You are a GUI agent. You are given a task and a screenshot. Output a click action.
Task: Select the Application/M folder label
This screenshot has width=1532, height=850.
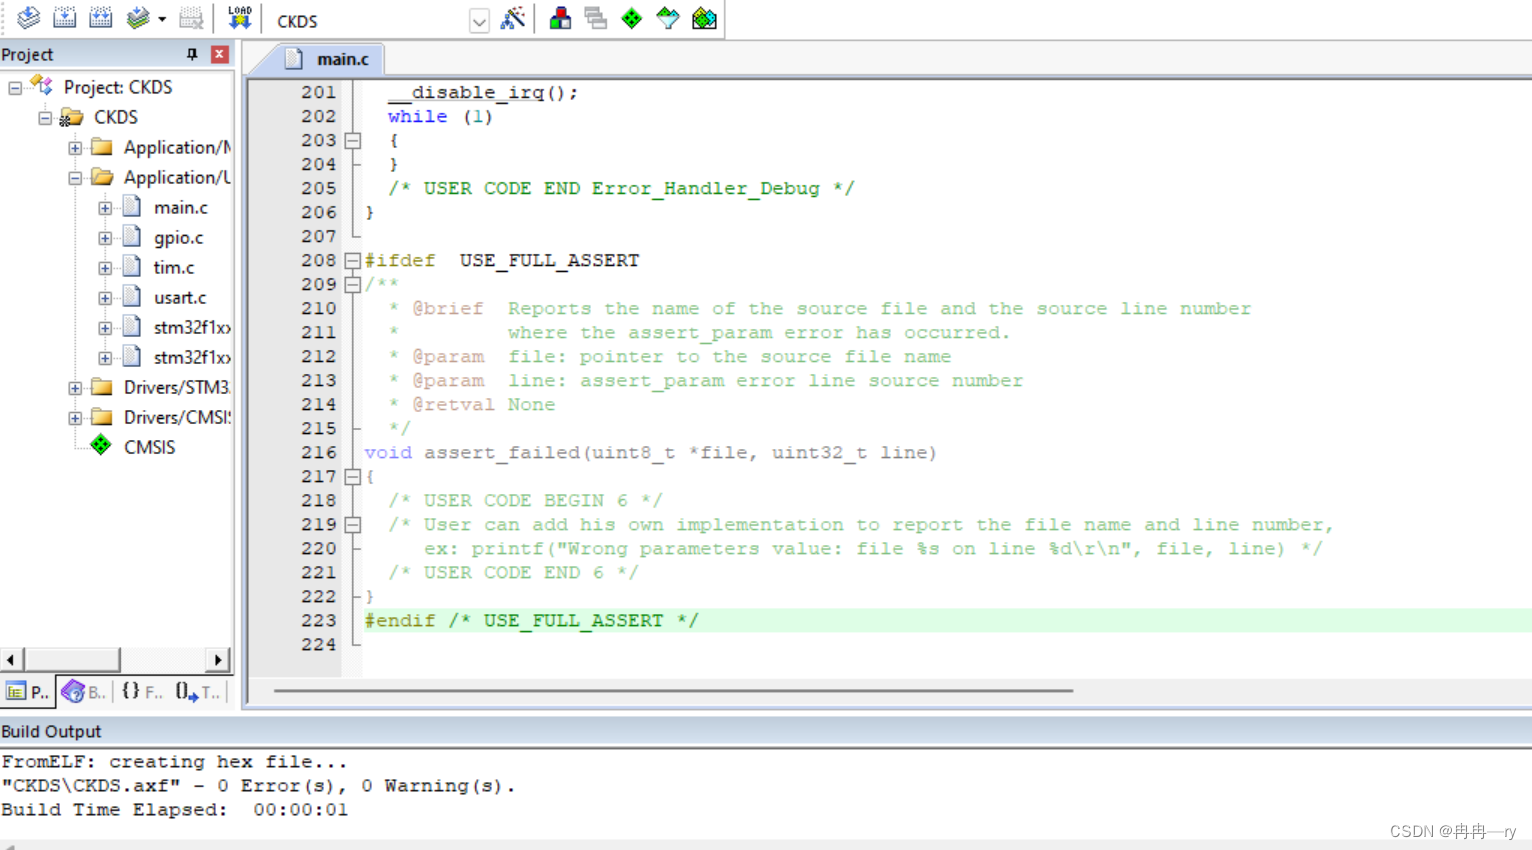(x=177, y=147)
